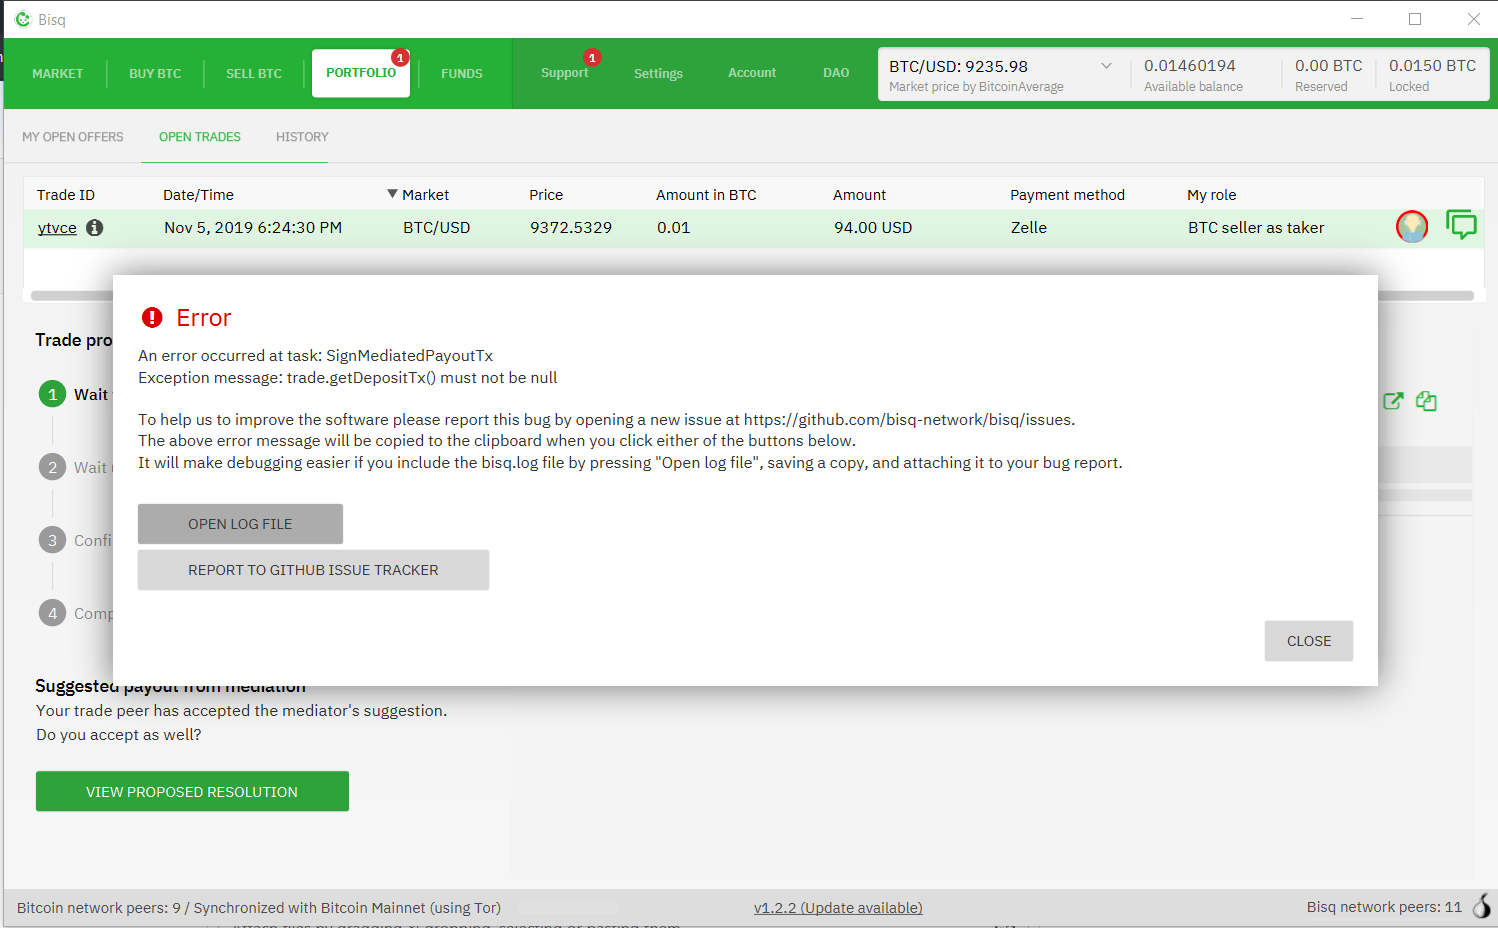The height and width of the screenshot is (928, 1498).
Task: Open Settings section
Action: click(x=658, y=74)
